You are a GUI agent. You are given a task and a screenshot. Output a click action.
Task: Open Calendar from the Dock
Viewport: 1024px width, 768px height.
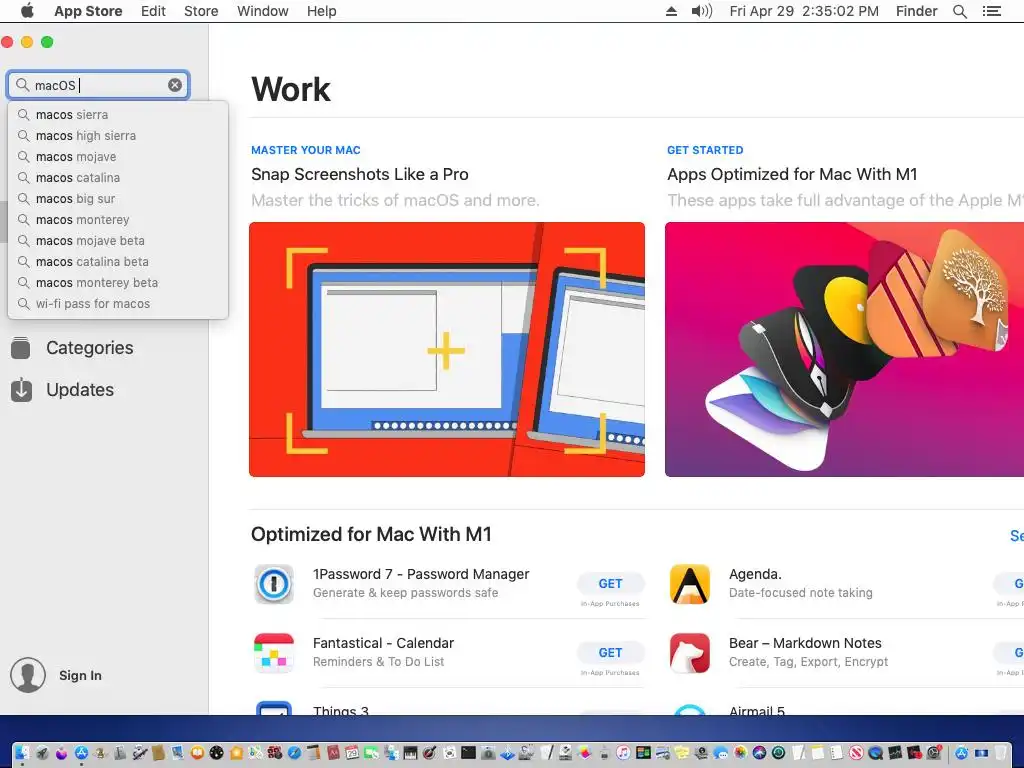pos(352,753)
